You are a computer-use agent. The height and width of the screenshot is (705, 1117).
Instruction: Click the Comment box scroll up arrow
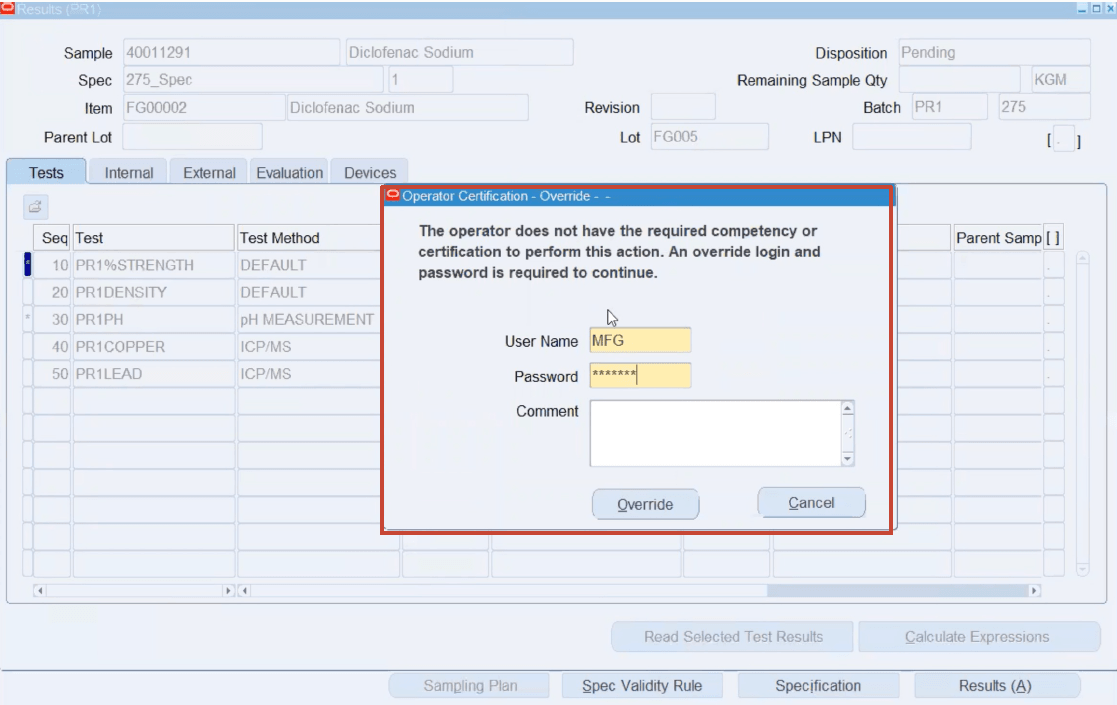(x=848, y=408)
